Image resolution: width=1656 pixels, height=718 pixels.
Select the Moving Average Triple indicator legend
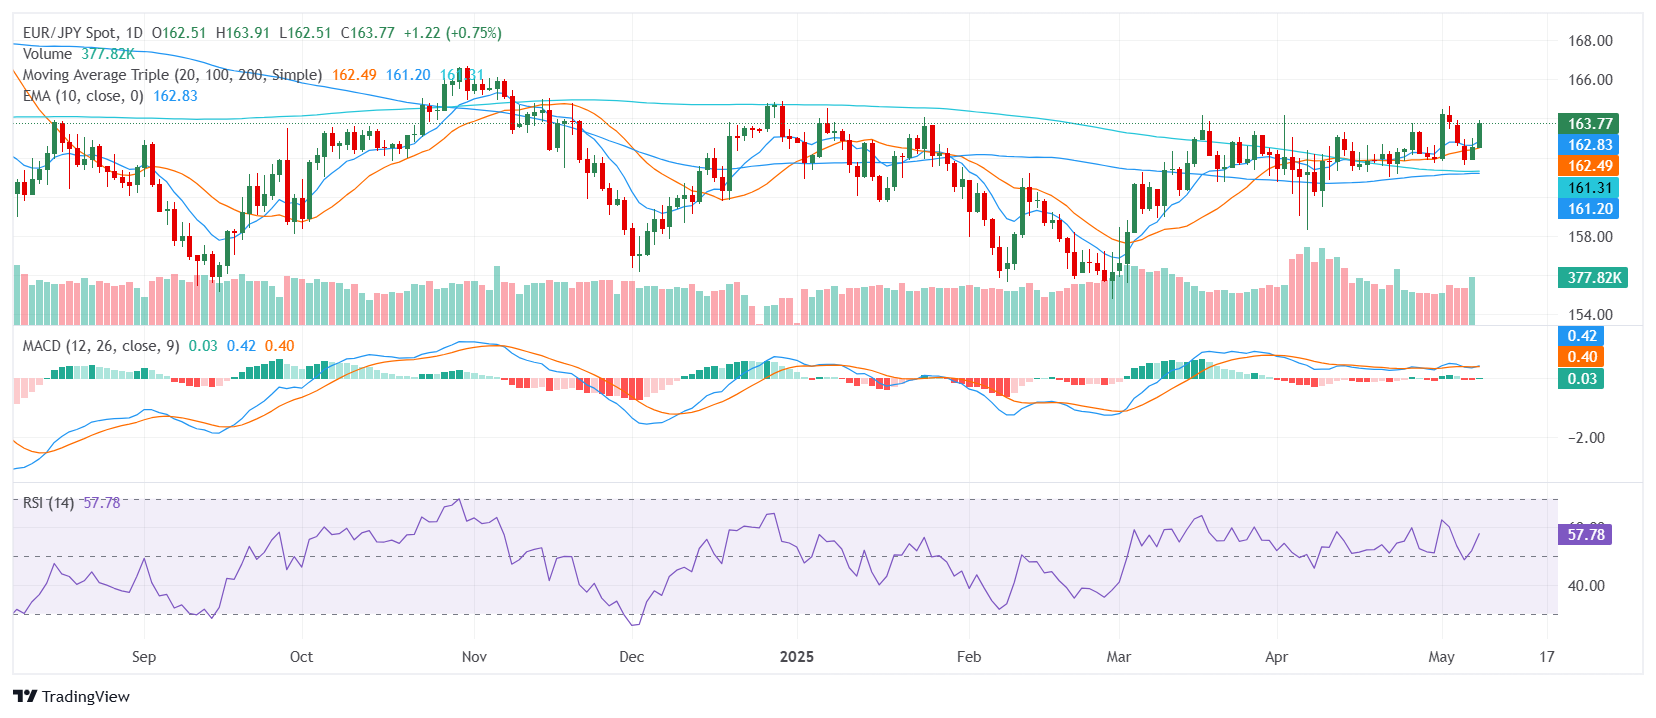[x=172, y=75]
